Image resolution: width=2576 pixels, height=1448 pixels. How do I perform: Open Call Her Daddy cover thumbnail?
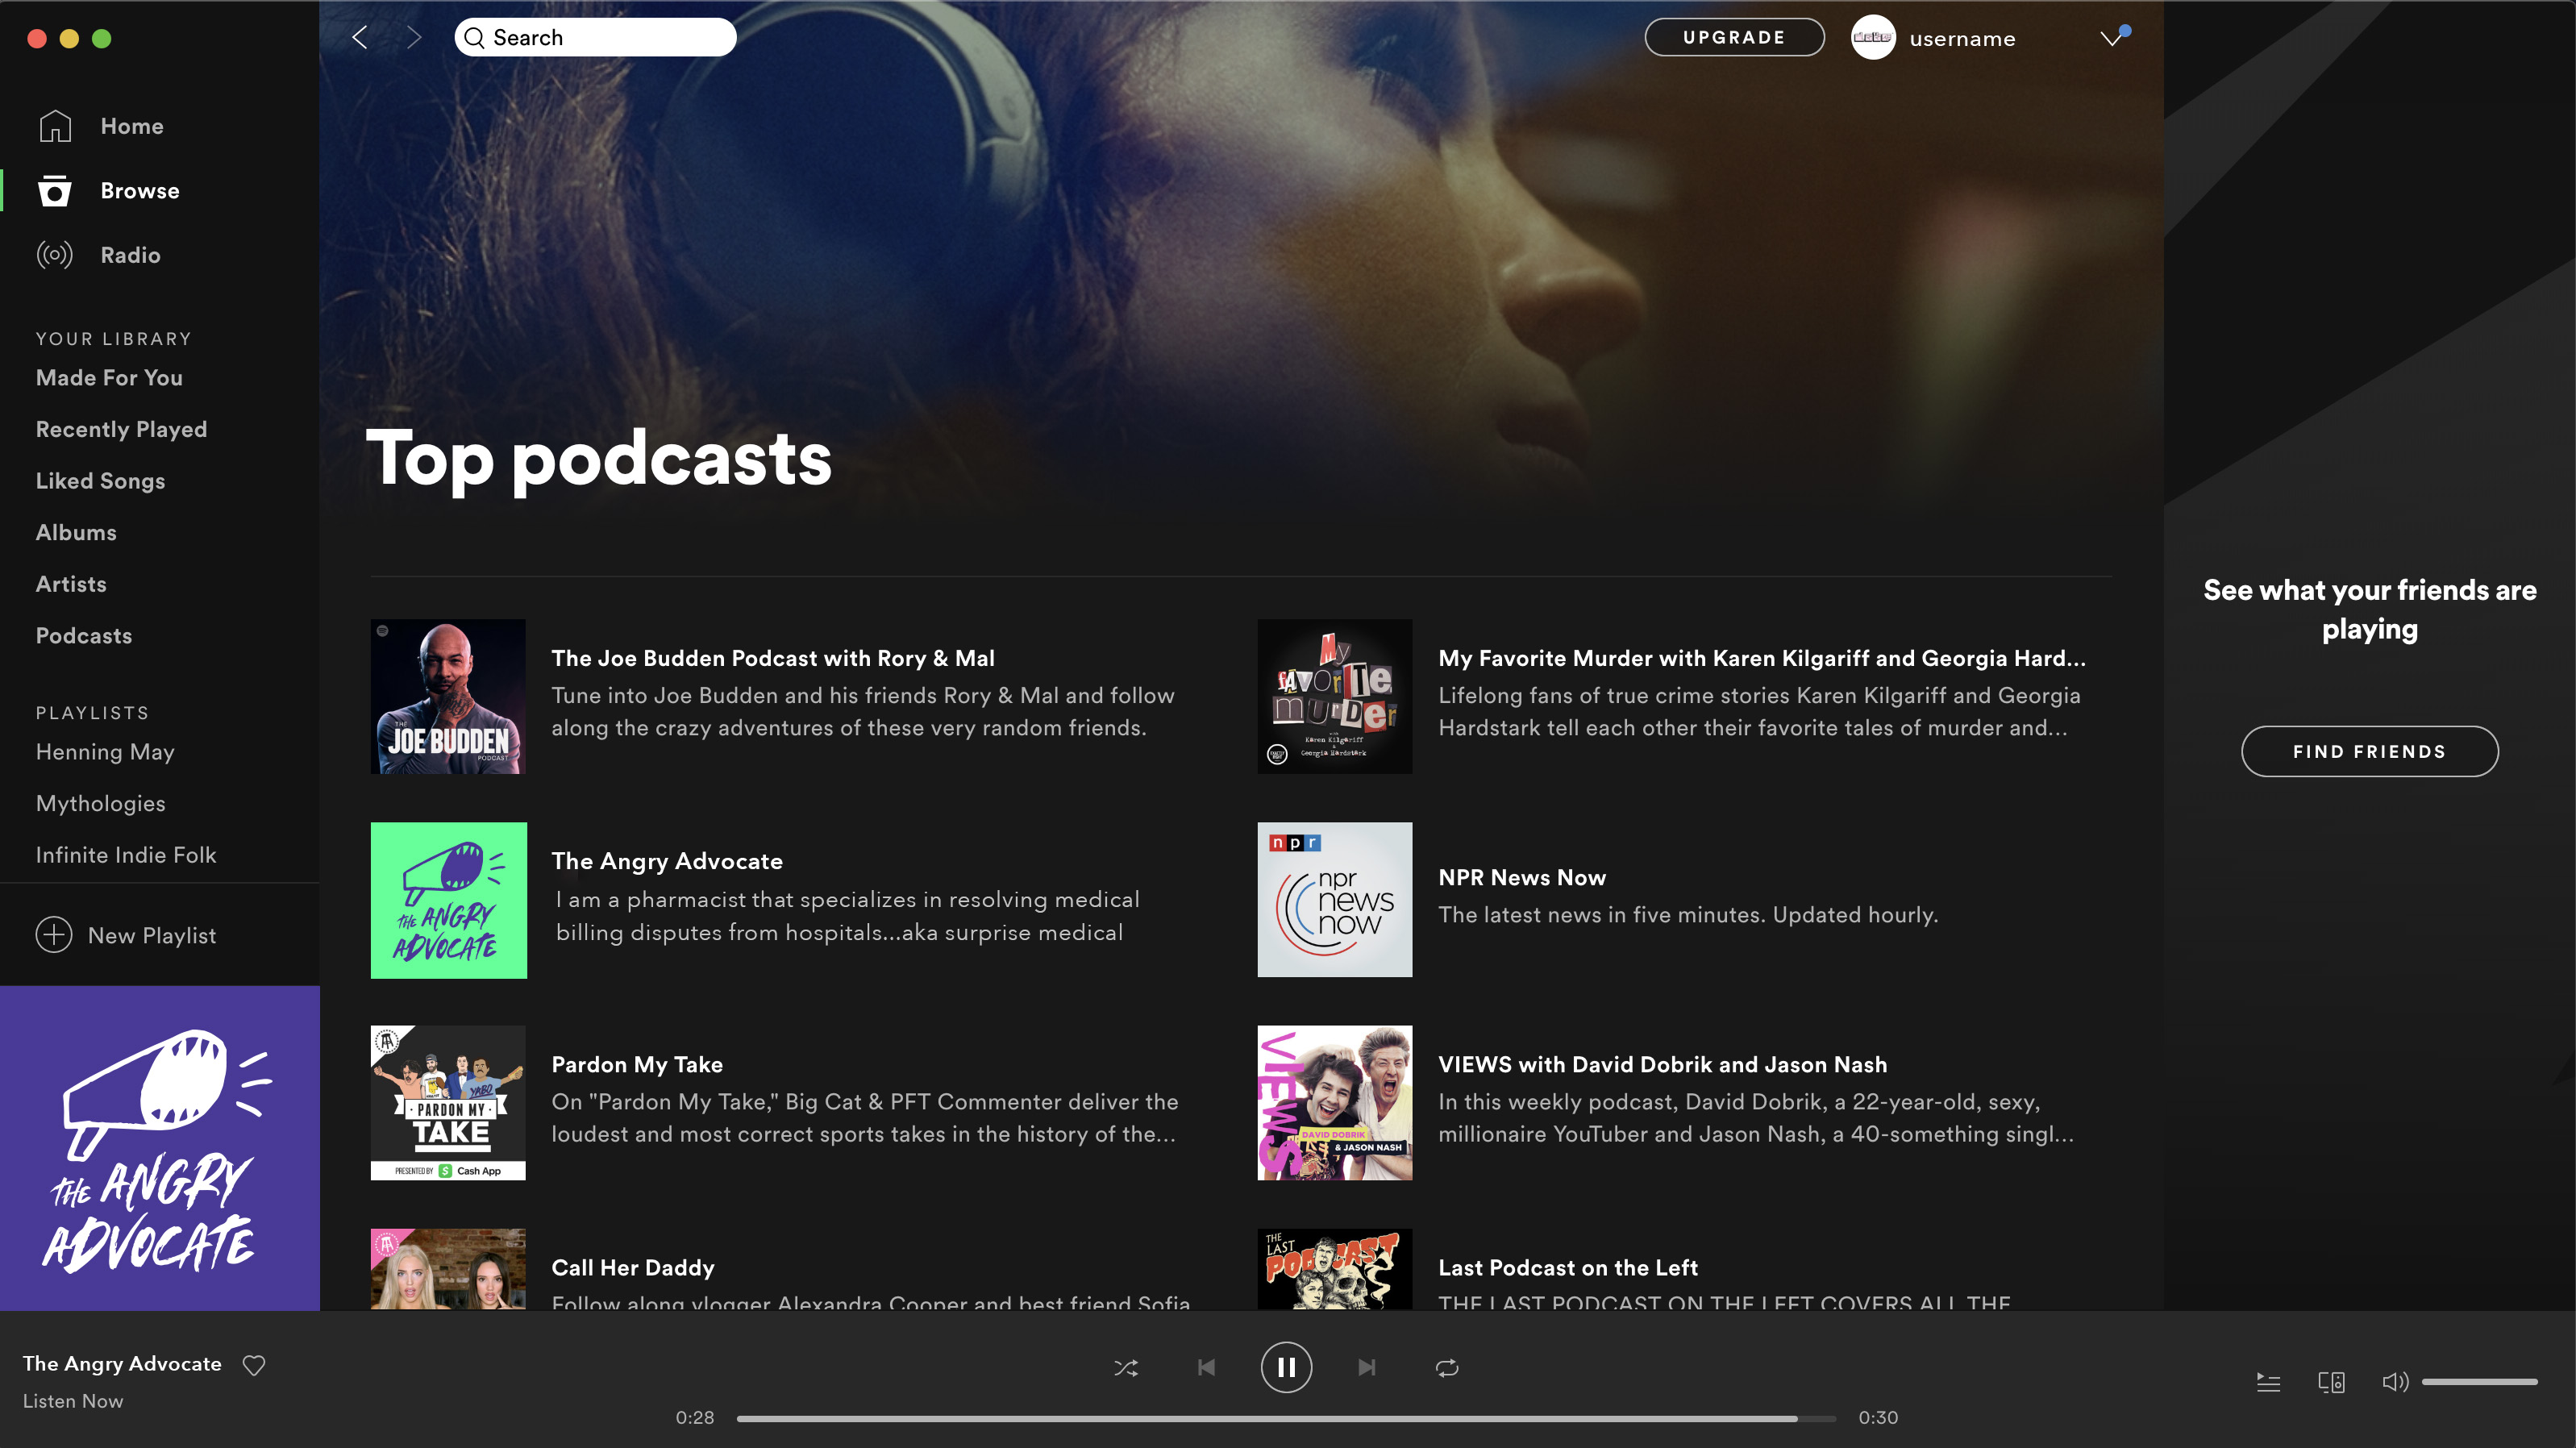(448, 1269)
